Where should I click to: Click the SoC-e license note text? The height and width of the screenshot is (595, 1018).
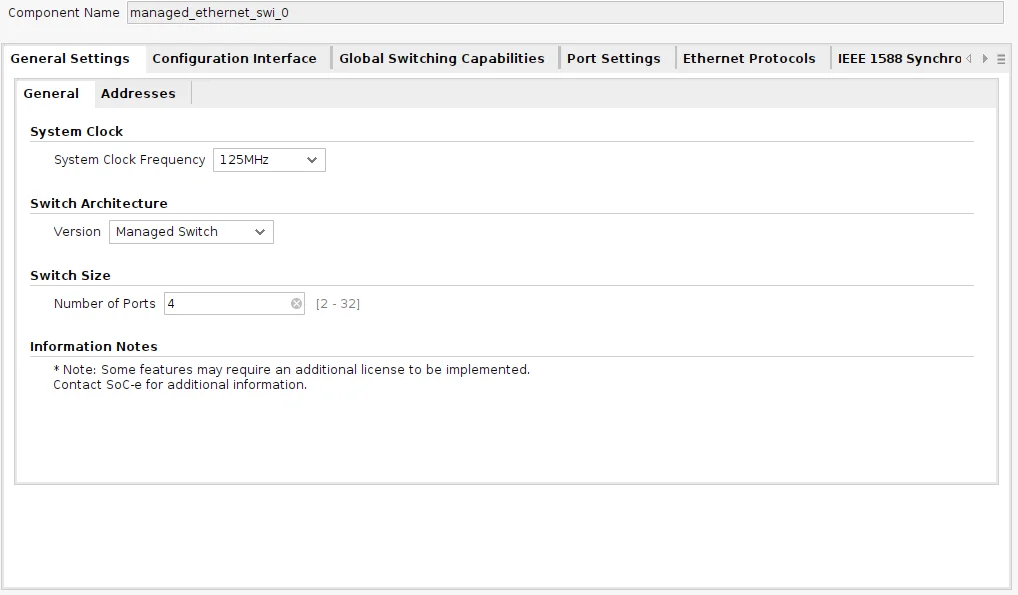coord(292,377)
